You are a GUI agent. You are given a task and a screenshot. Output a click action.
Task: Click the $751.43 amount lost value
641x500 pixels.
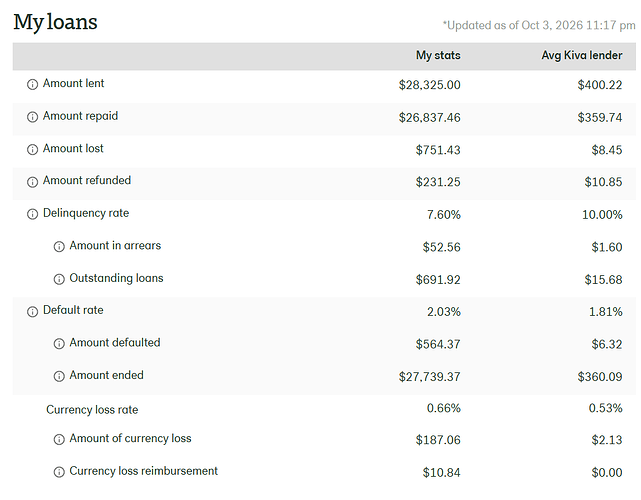pyautogui.click(x=438, y=150)
